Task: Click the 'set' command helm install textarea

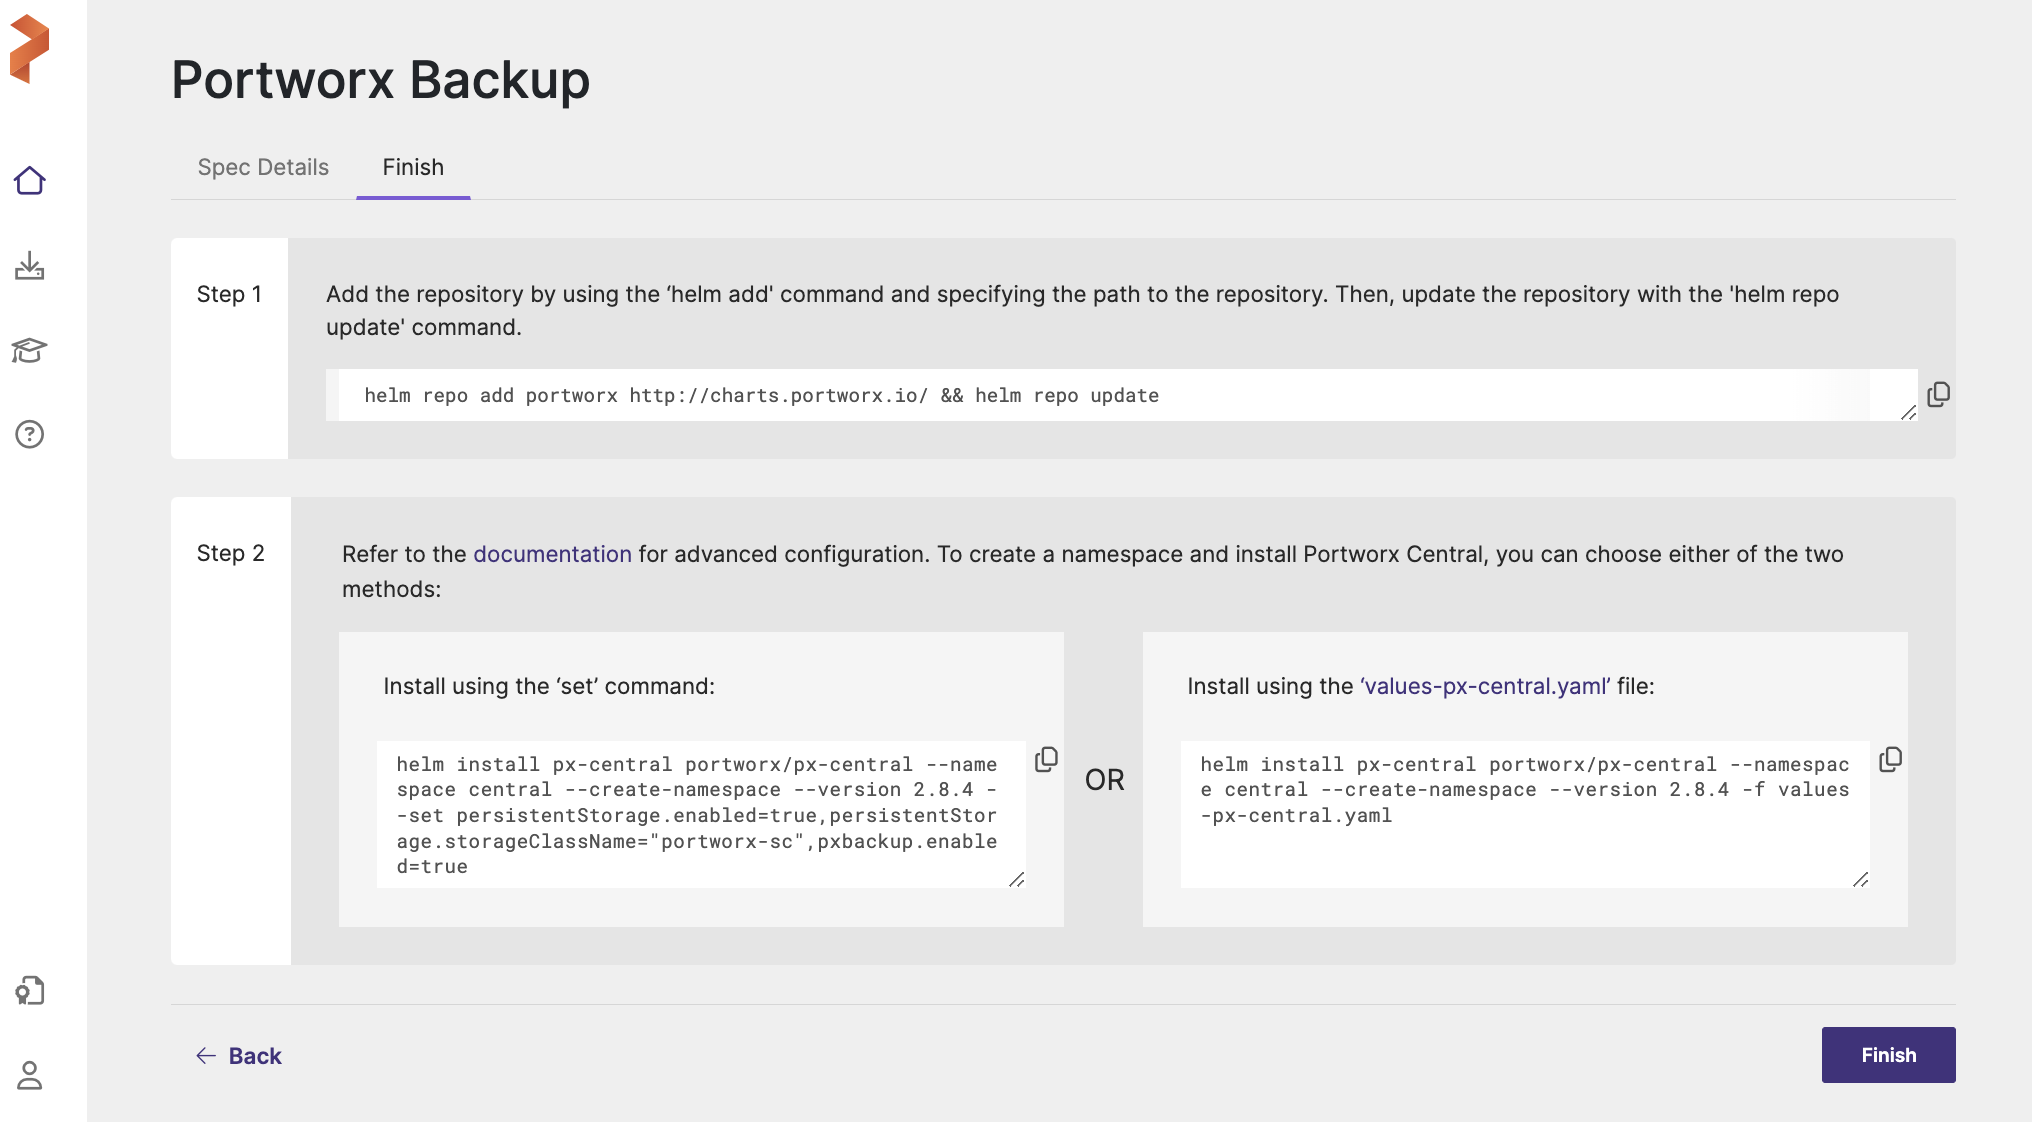Action: click(697, 814)
